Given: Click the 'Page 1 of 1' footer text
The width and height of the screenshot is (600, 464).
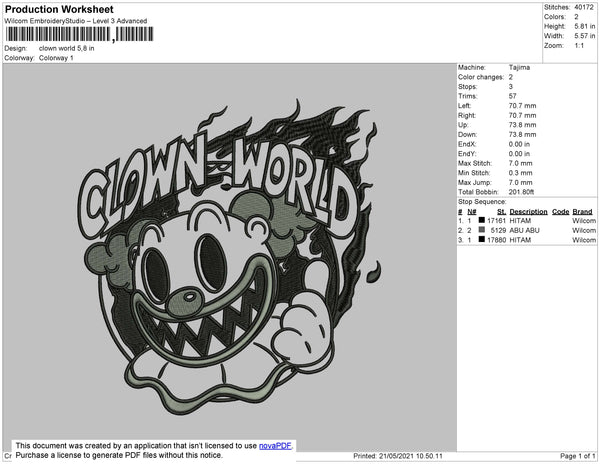Looking at the screenshot, I should point(578,456).
